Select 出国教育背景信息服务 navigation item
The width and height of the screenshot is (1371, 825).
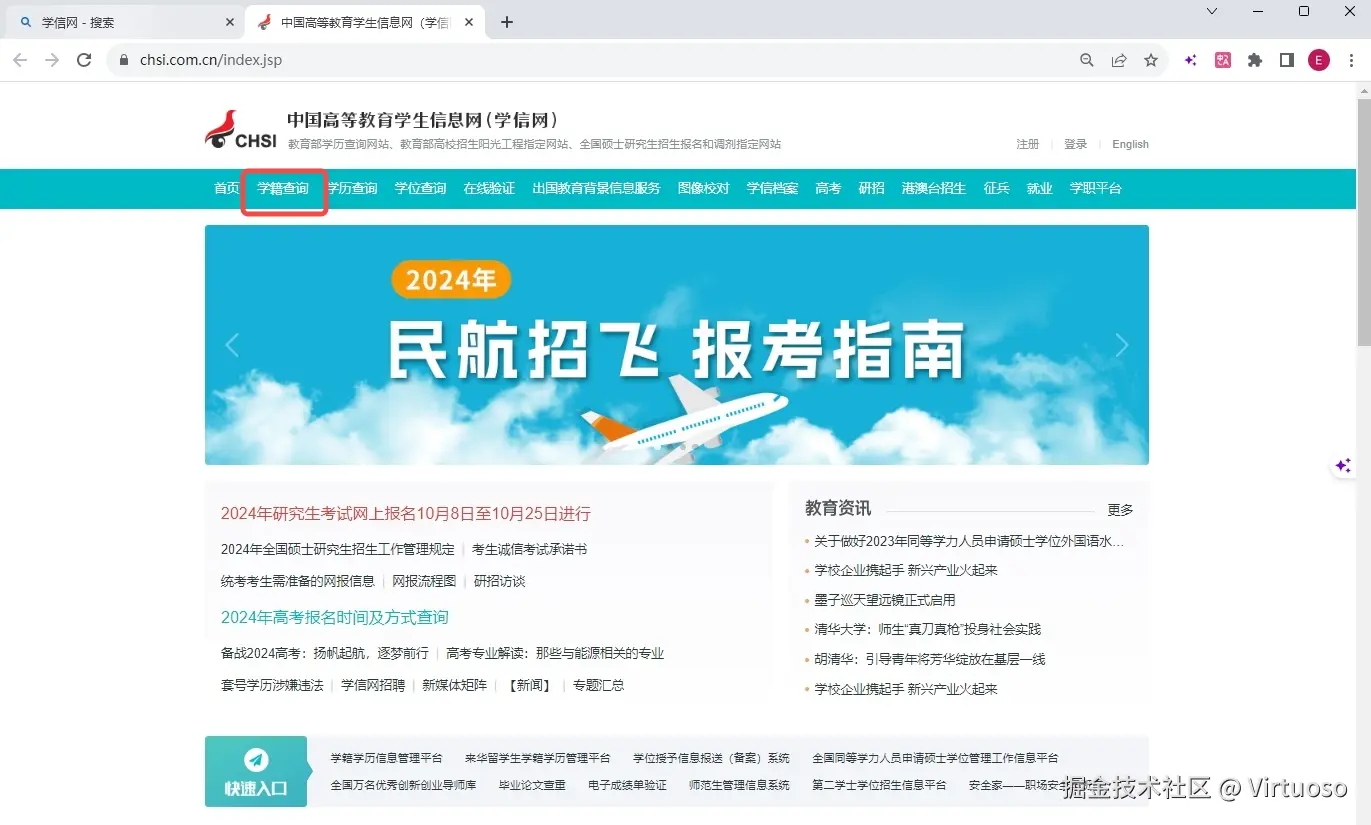point(596,188)
